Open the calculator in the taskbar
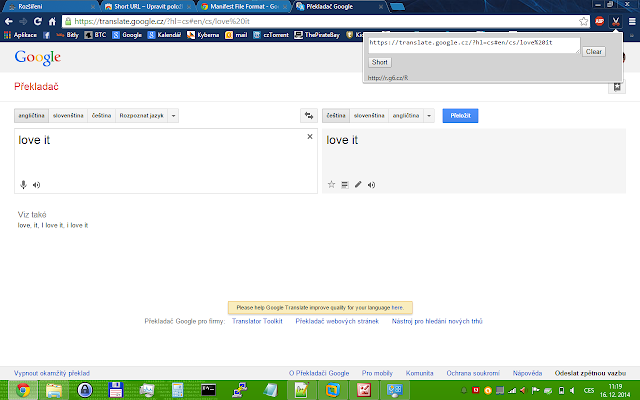This screenshot has height=400, width=640. point(178,390)
